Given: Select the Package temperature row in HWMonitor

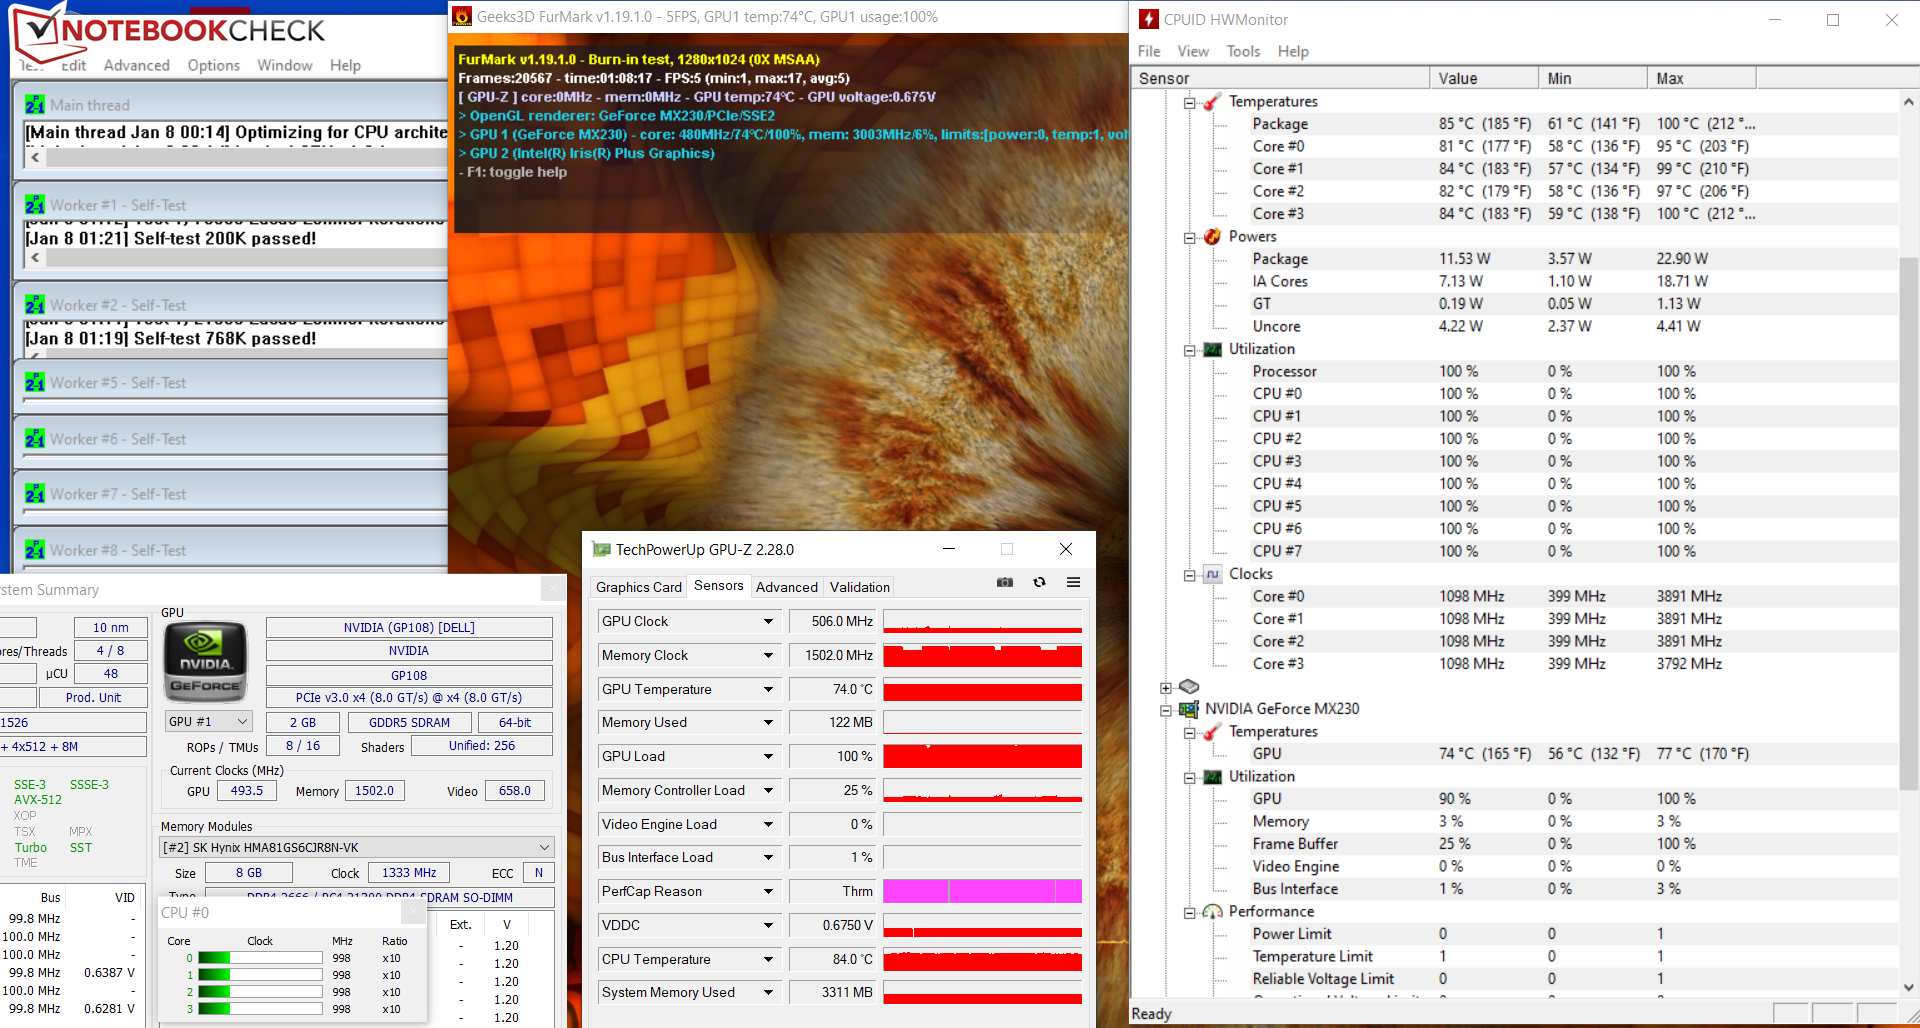Looking at the screenshot, I should 1515,124.
